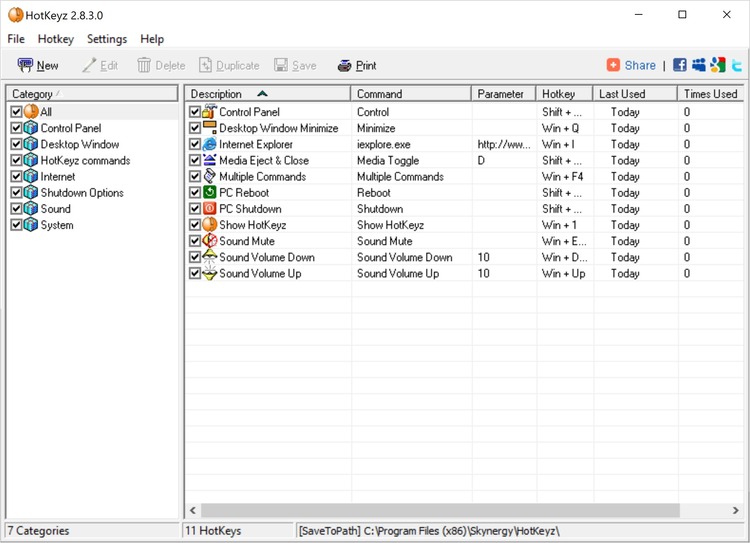
Task: Open the Hotkey menu
Action: [56, 39]
